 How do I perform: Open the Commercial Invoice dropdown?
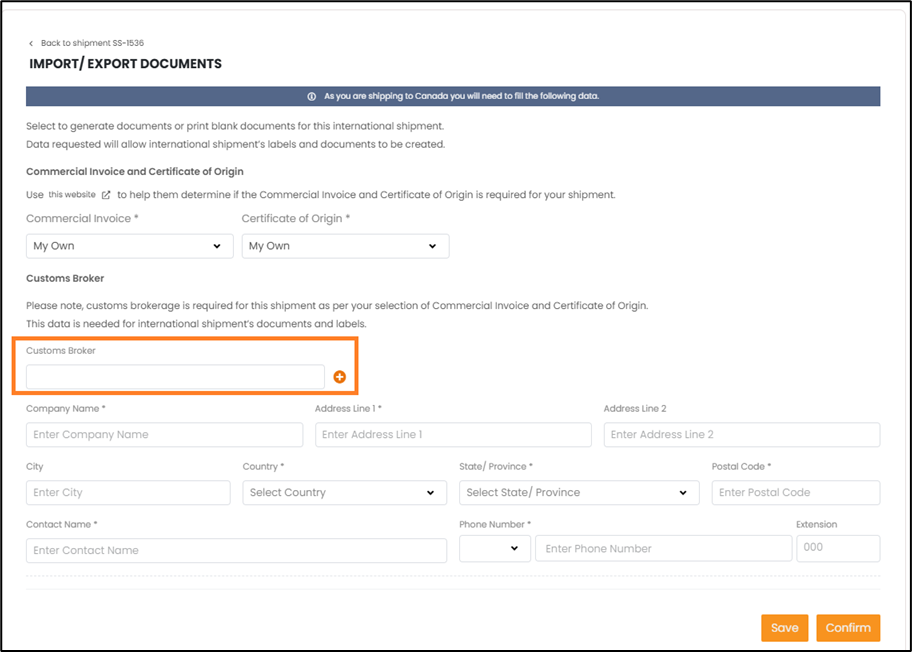129,246
